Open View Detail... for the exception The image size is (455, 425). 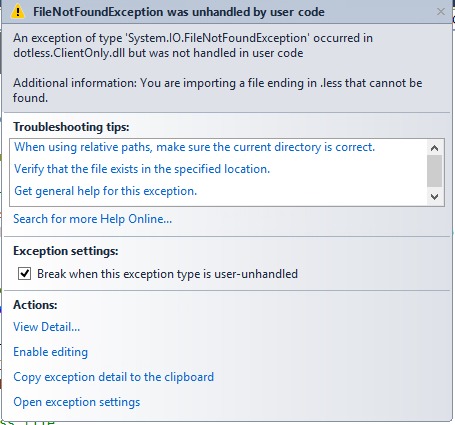47,327
